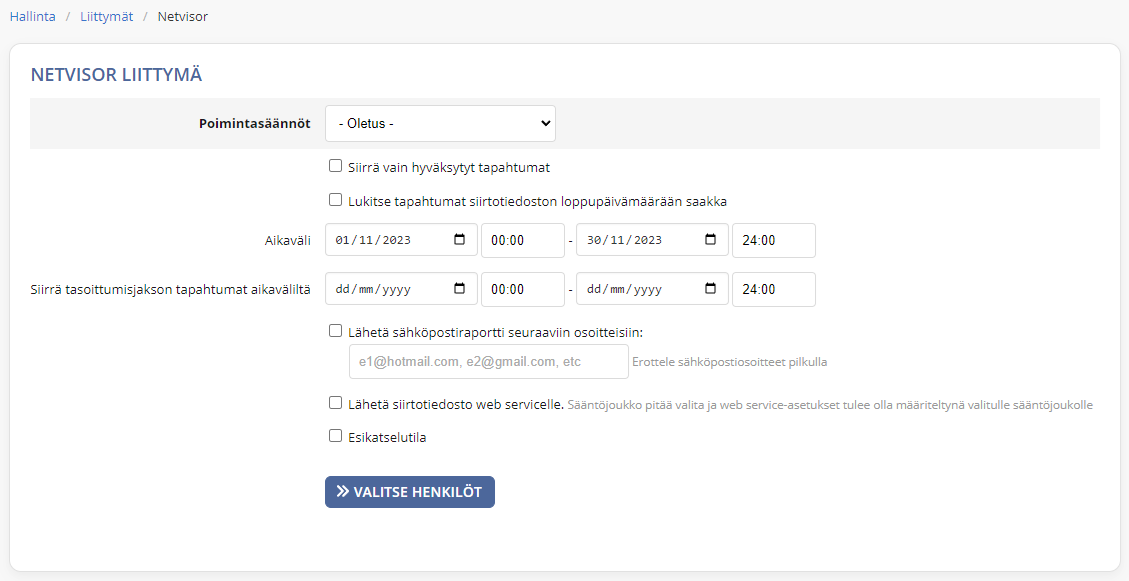Image resolution: width=1129 pixels, height=581 pixels.
Task: Click the tasoittumisjakso start time field
Action: (523, 289)
